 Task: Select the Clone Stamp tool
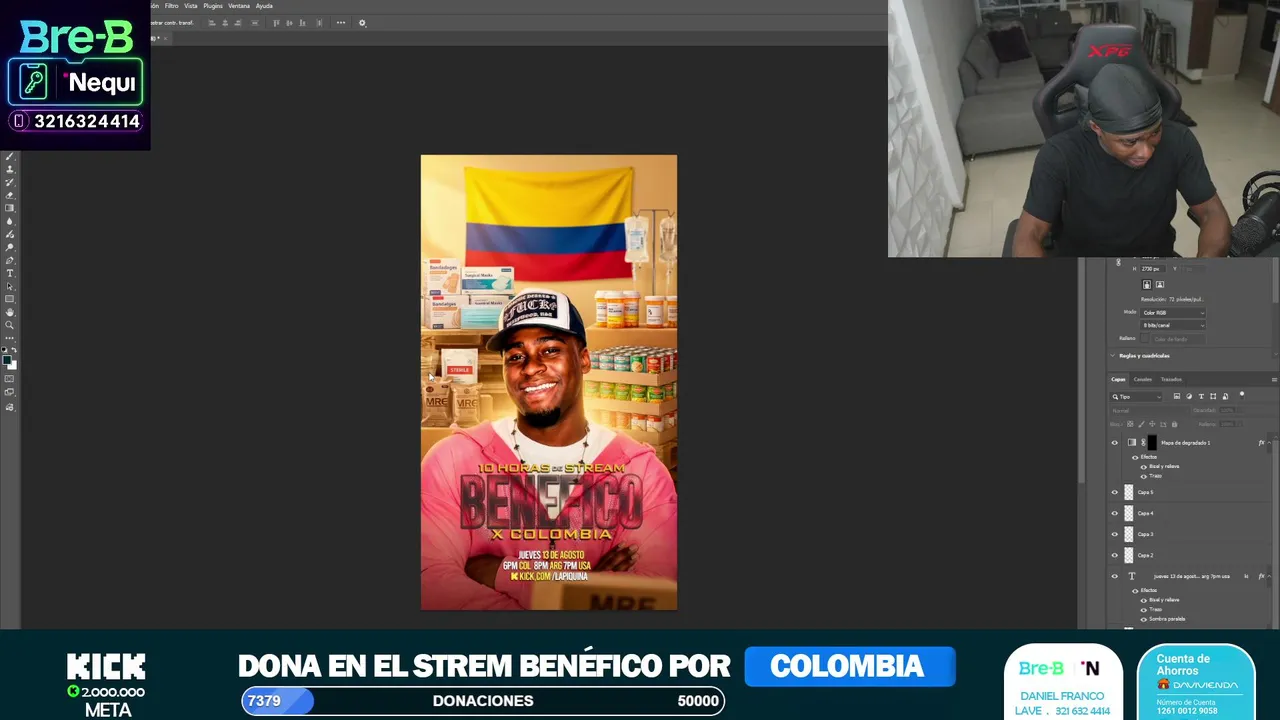[10, 170]
